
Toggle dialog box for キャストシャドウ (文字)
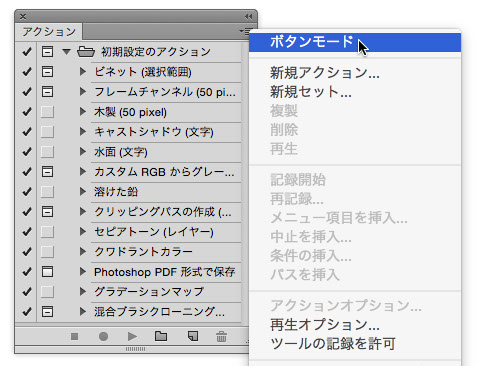click(x=47, y=132)
